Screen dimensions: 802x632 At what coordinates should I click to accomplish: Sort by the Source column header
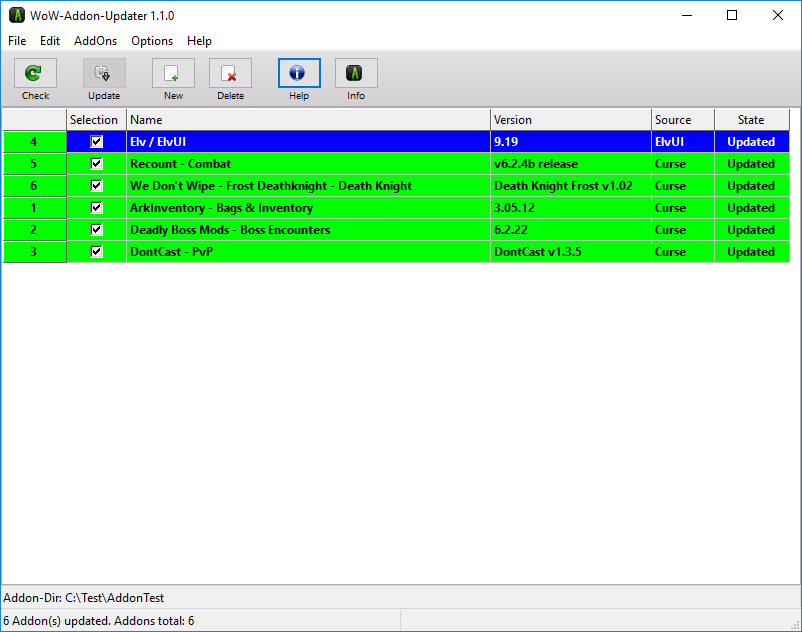coord(683,120)
